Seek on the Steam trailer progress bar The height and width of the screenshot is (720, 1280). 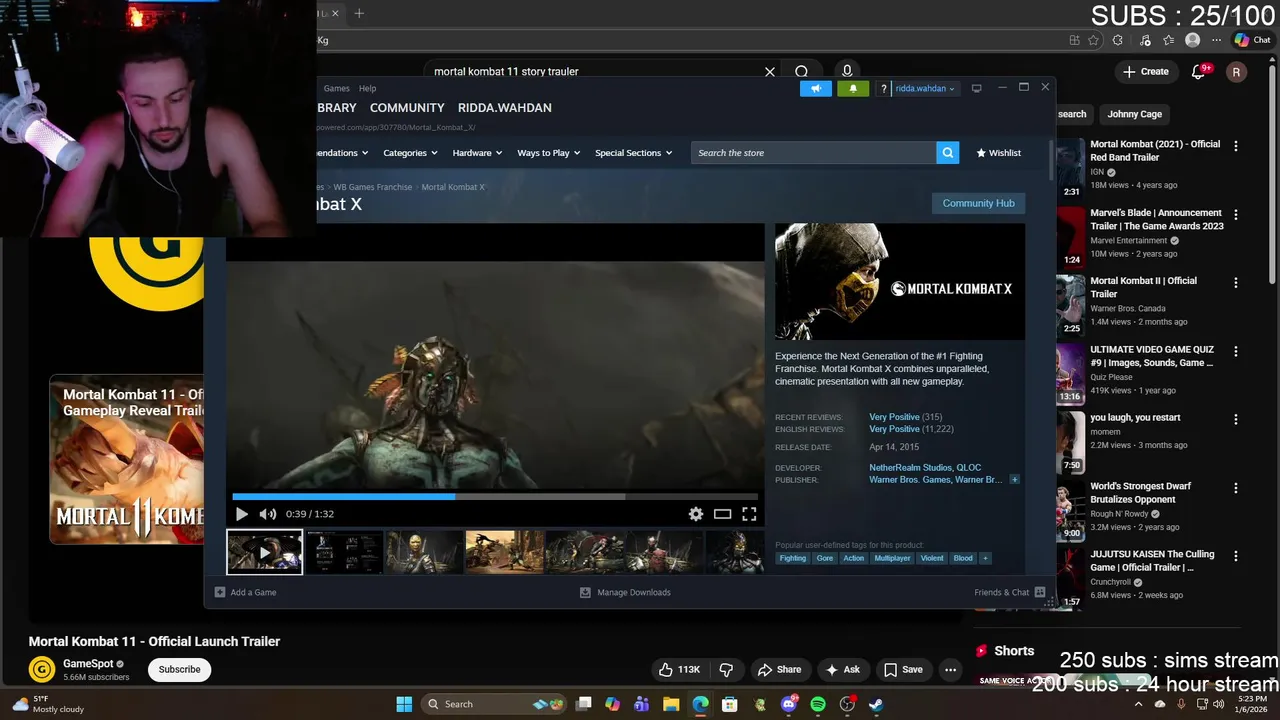point(495,496)
